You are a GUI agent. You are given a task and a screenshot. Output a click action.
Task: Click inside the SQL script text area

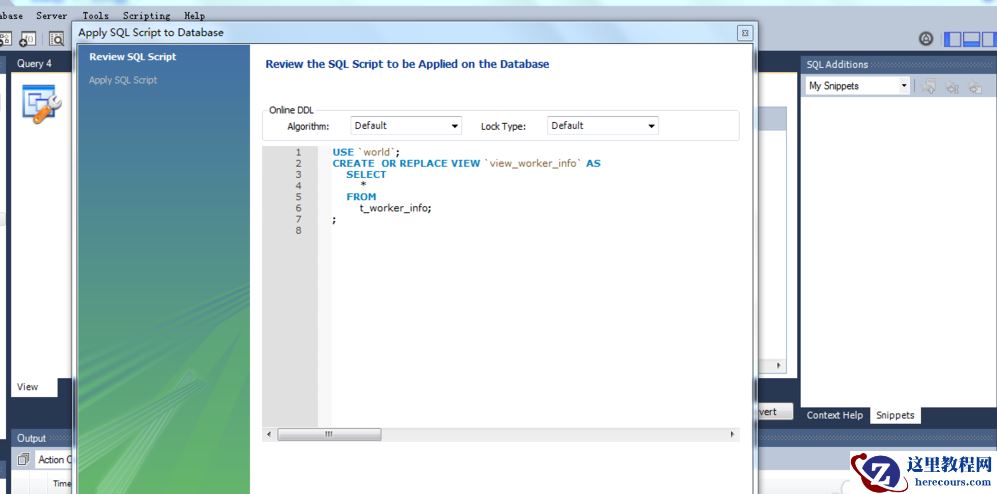click(530, 300)
